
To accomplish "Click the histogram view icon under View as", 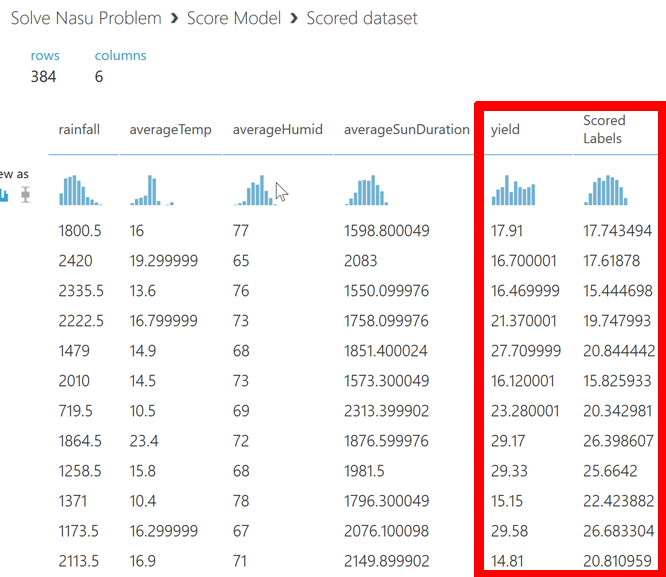I will pyautogui.click(x=4, y=194).
